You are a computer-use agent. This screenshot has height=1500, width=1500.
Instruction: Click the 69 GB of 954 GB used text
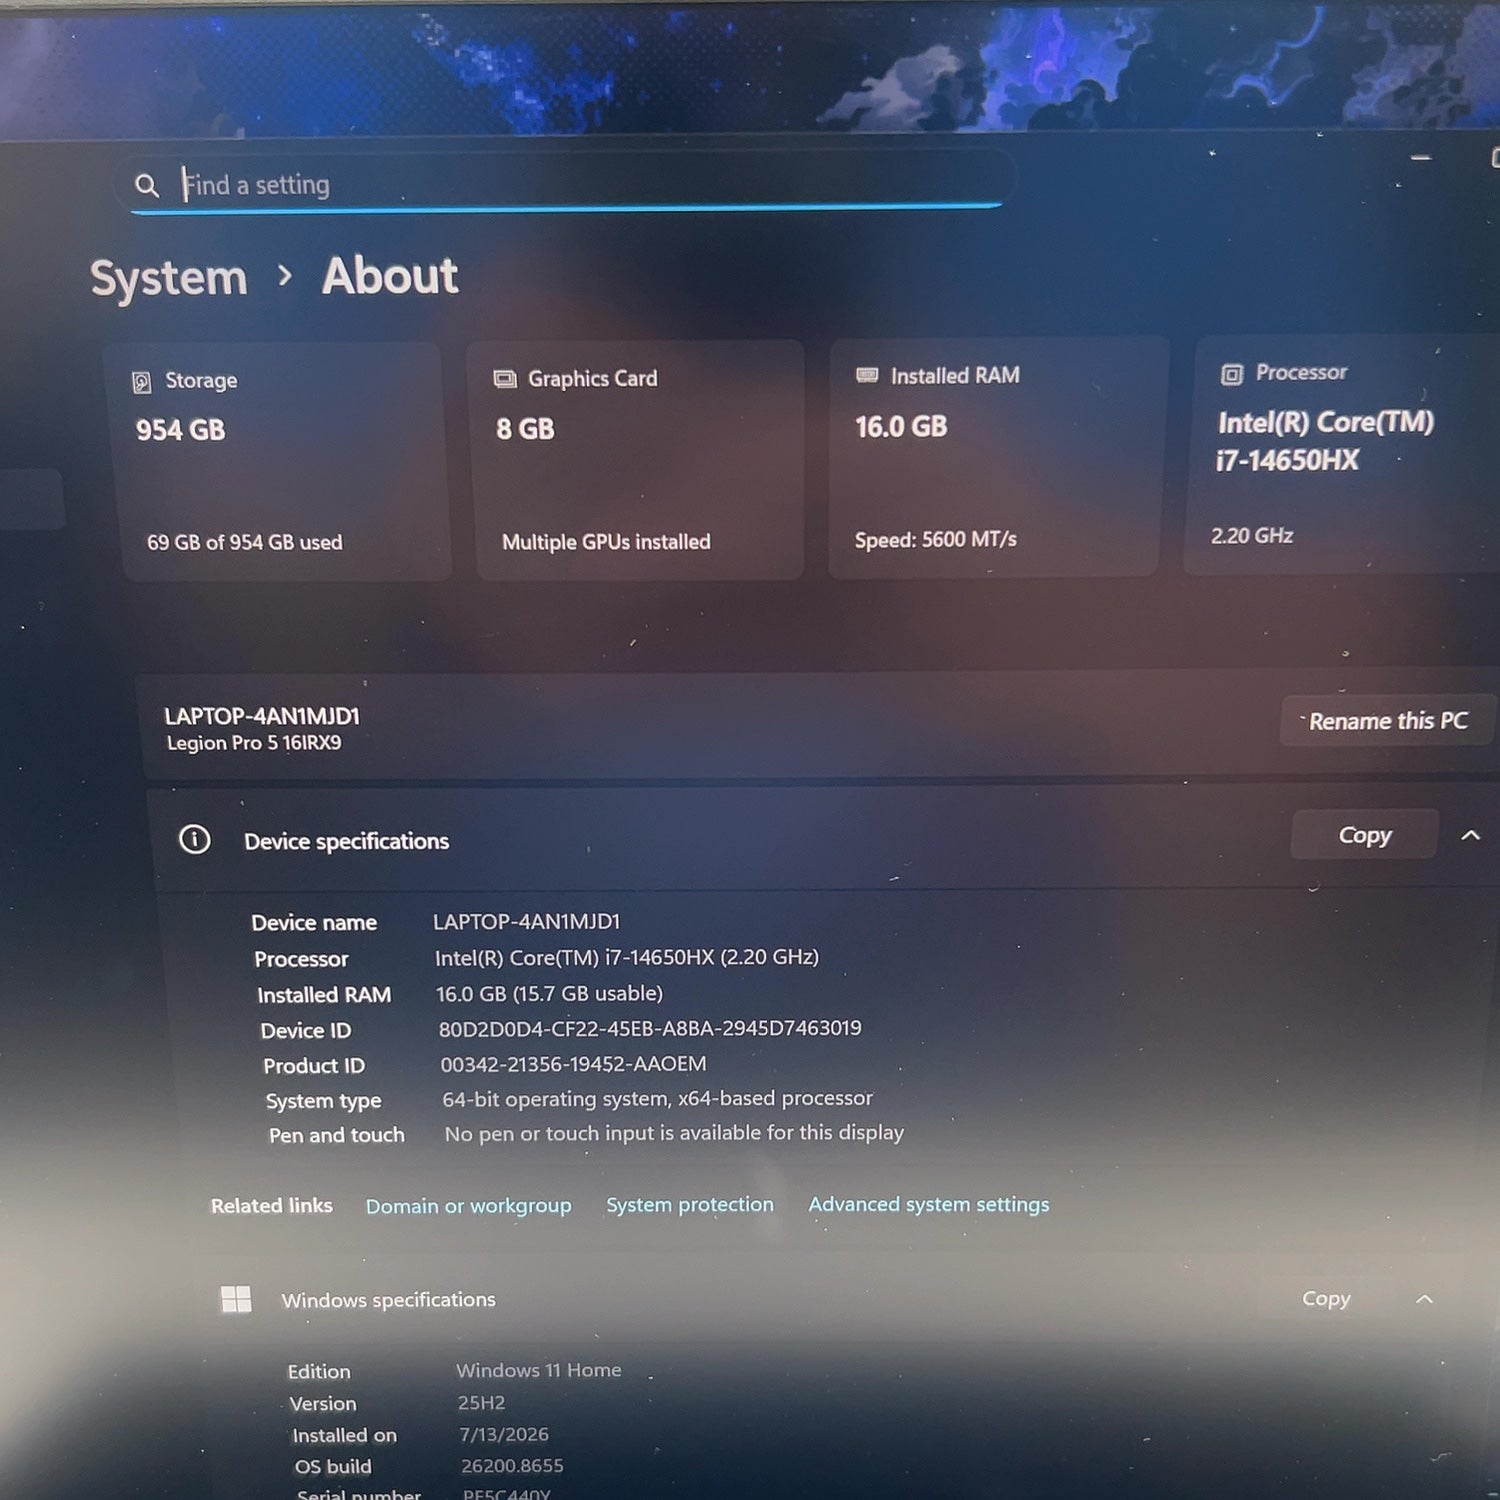[x=245, y=542]
